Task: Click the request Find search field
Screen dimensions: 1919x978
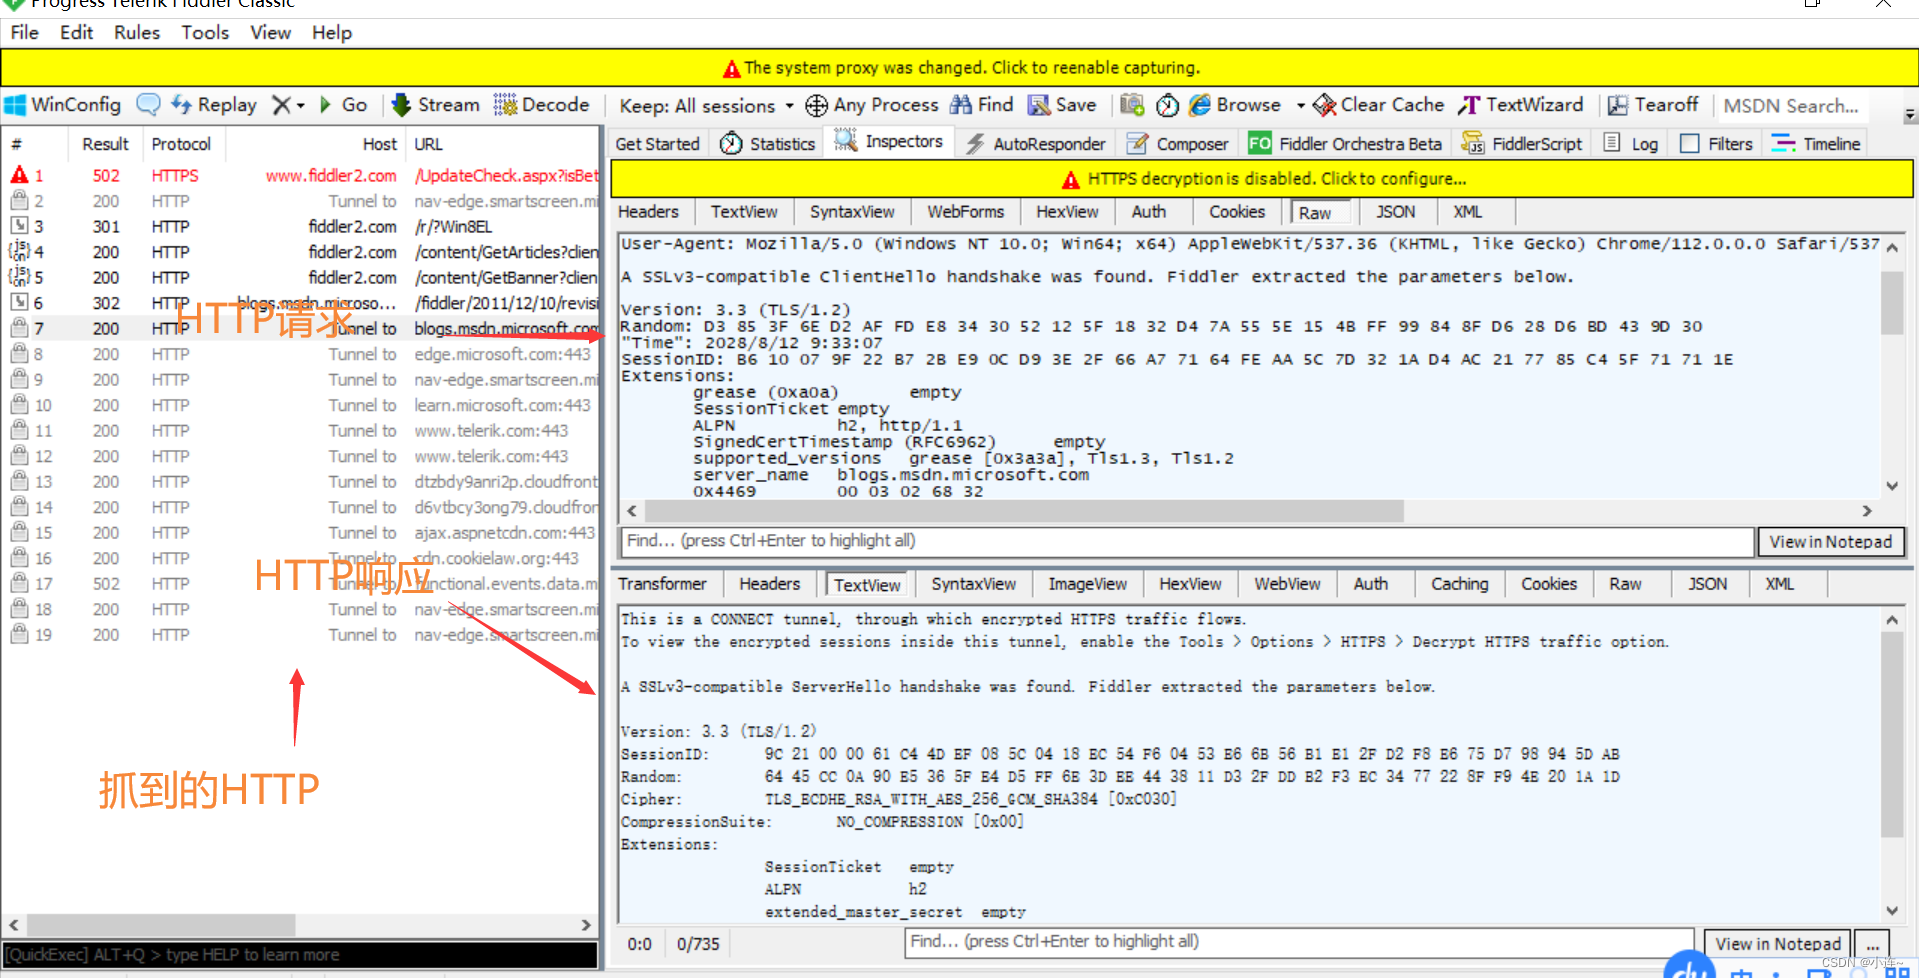Action: (1187, 541)
